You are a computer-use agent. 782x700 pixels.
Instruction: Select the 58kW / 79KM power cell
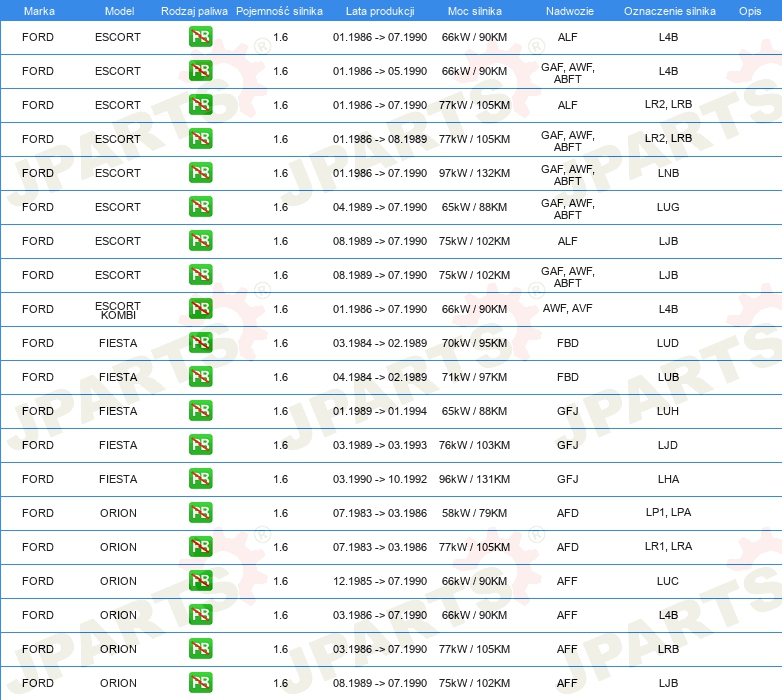click(x=474, y=513)
